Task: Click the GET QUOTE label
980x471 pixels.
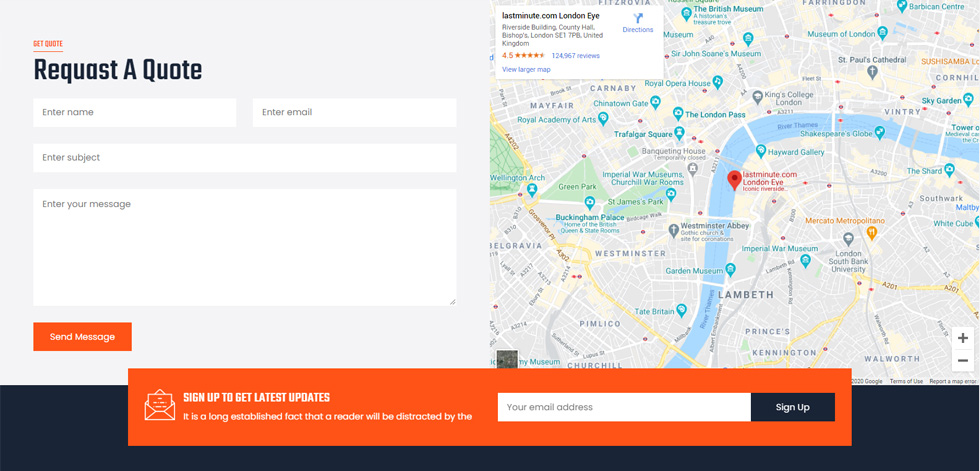Action: pyautogui.click(x=48, y=44)
